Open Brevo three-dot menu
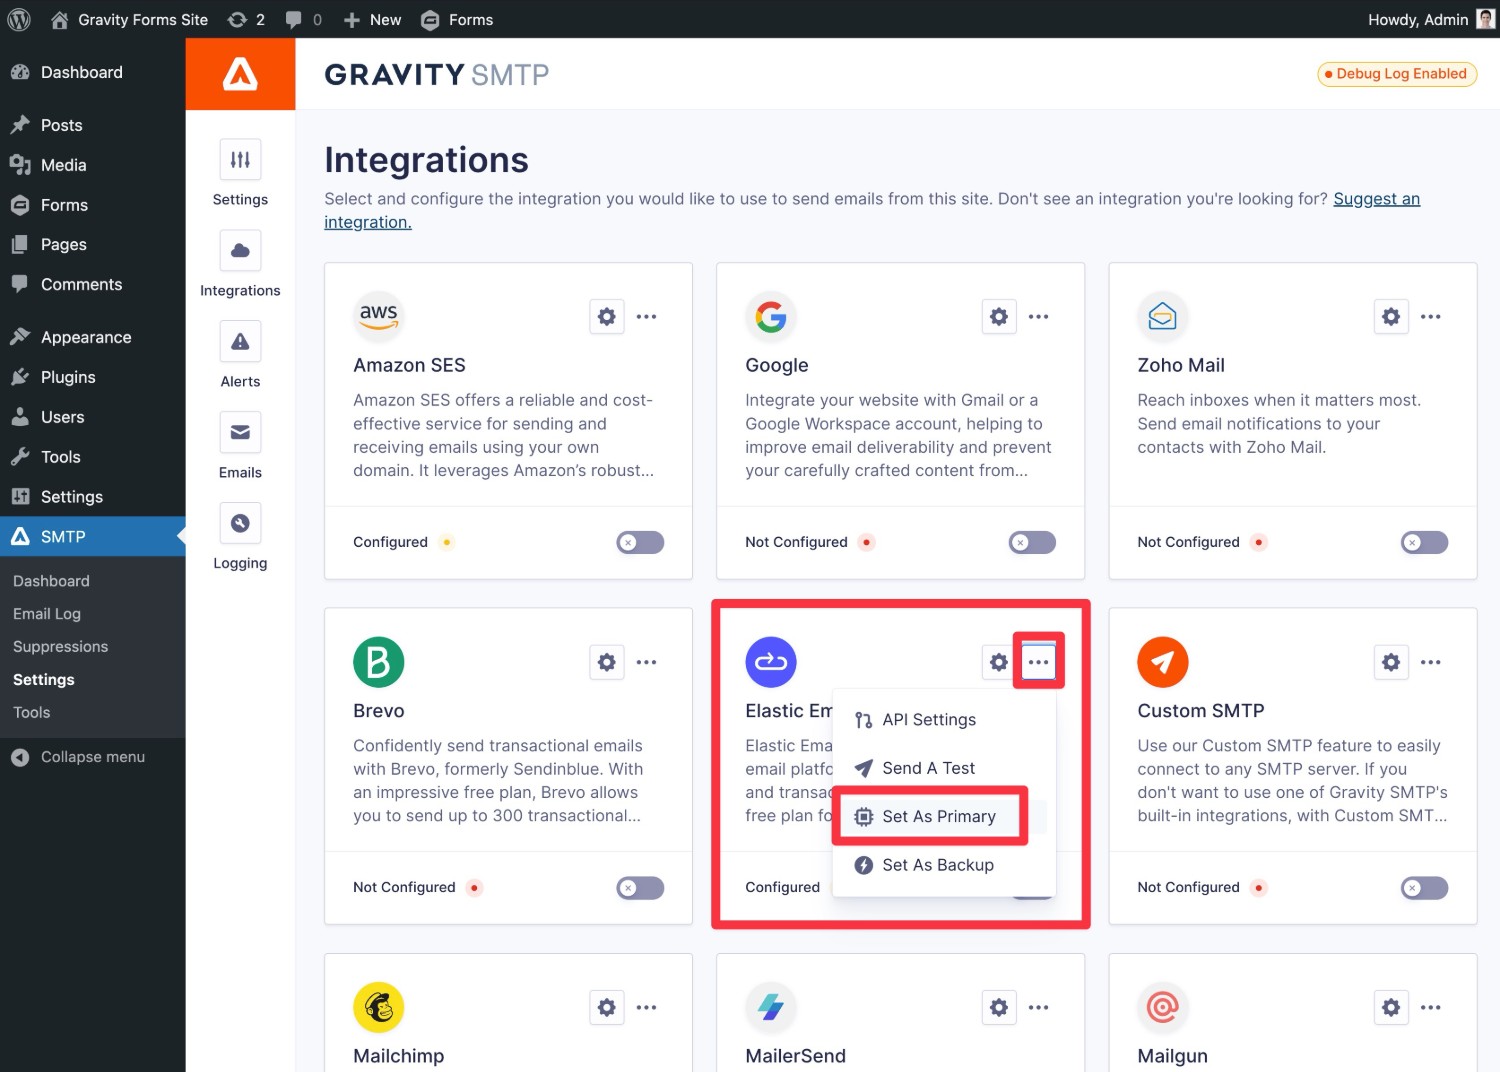This screenshot has width=1500, height=1072. [647, 662]
